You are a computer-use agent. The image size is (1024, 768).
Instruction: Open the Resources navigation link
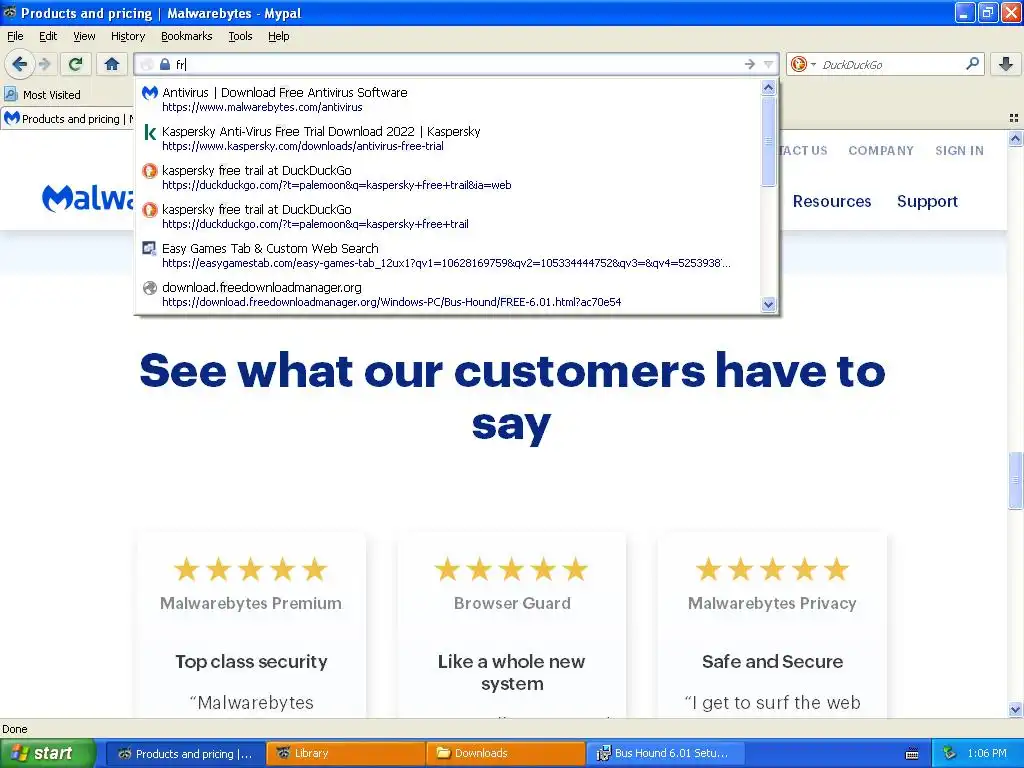click(832, 201)
